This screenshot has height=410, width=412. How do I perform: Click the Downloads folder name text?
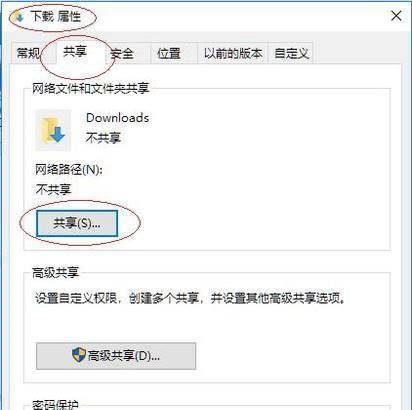tap(117, 118)
